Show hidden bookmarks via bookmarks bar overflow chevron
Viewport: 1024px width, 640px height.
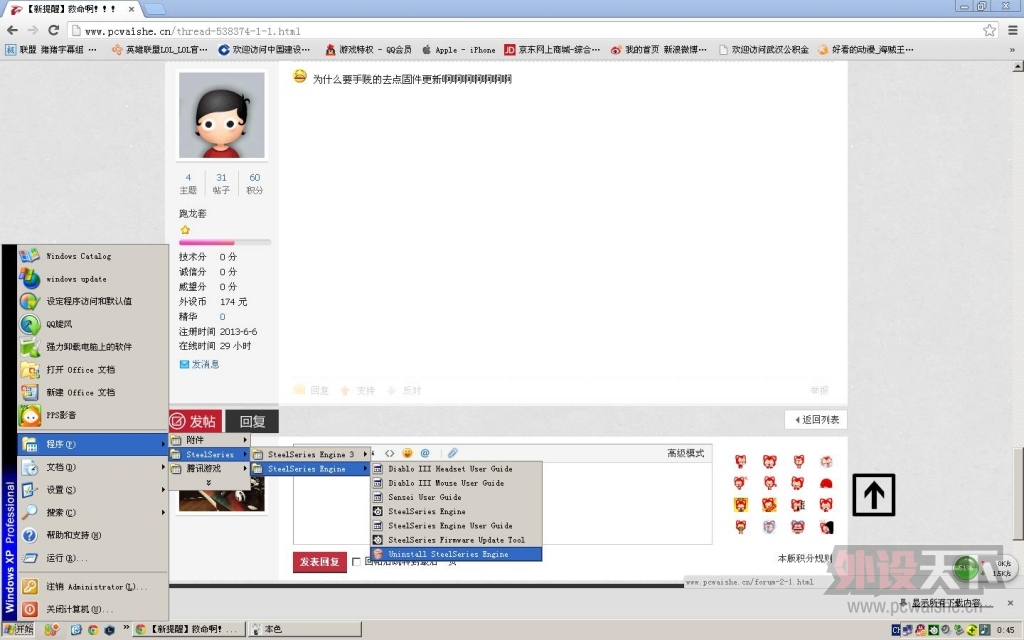pos(1013,50)
